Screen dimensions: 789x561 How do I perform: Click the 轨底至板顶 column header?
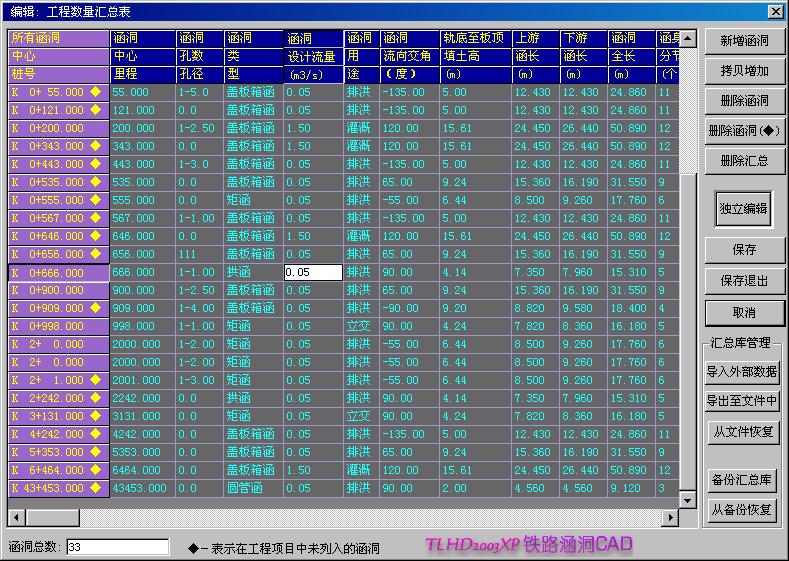pos(476,38)
